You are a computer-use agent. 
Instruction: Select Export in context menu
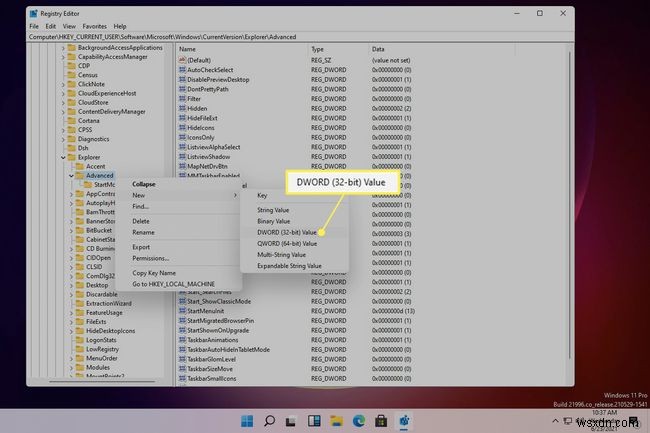[141, 247]
